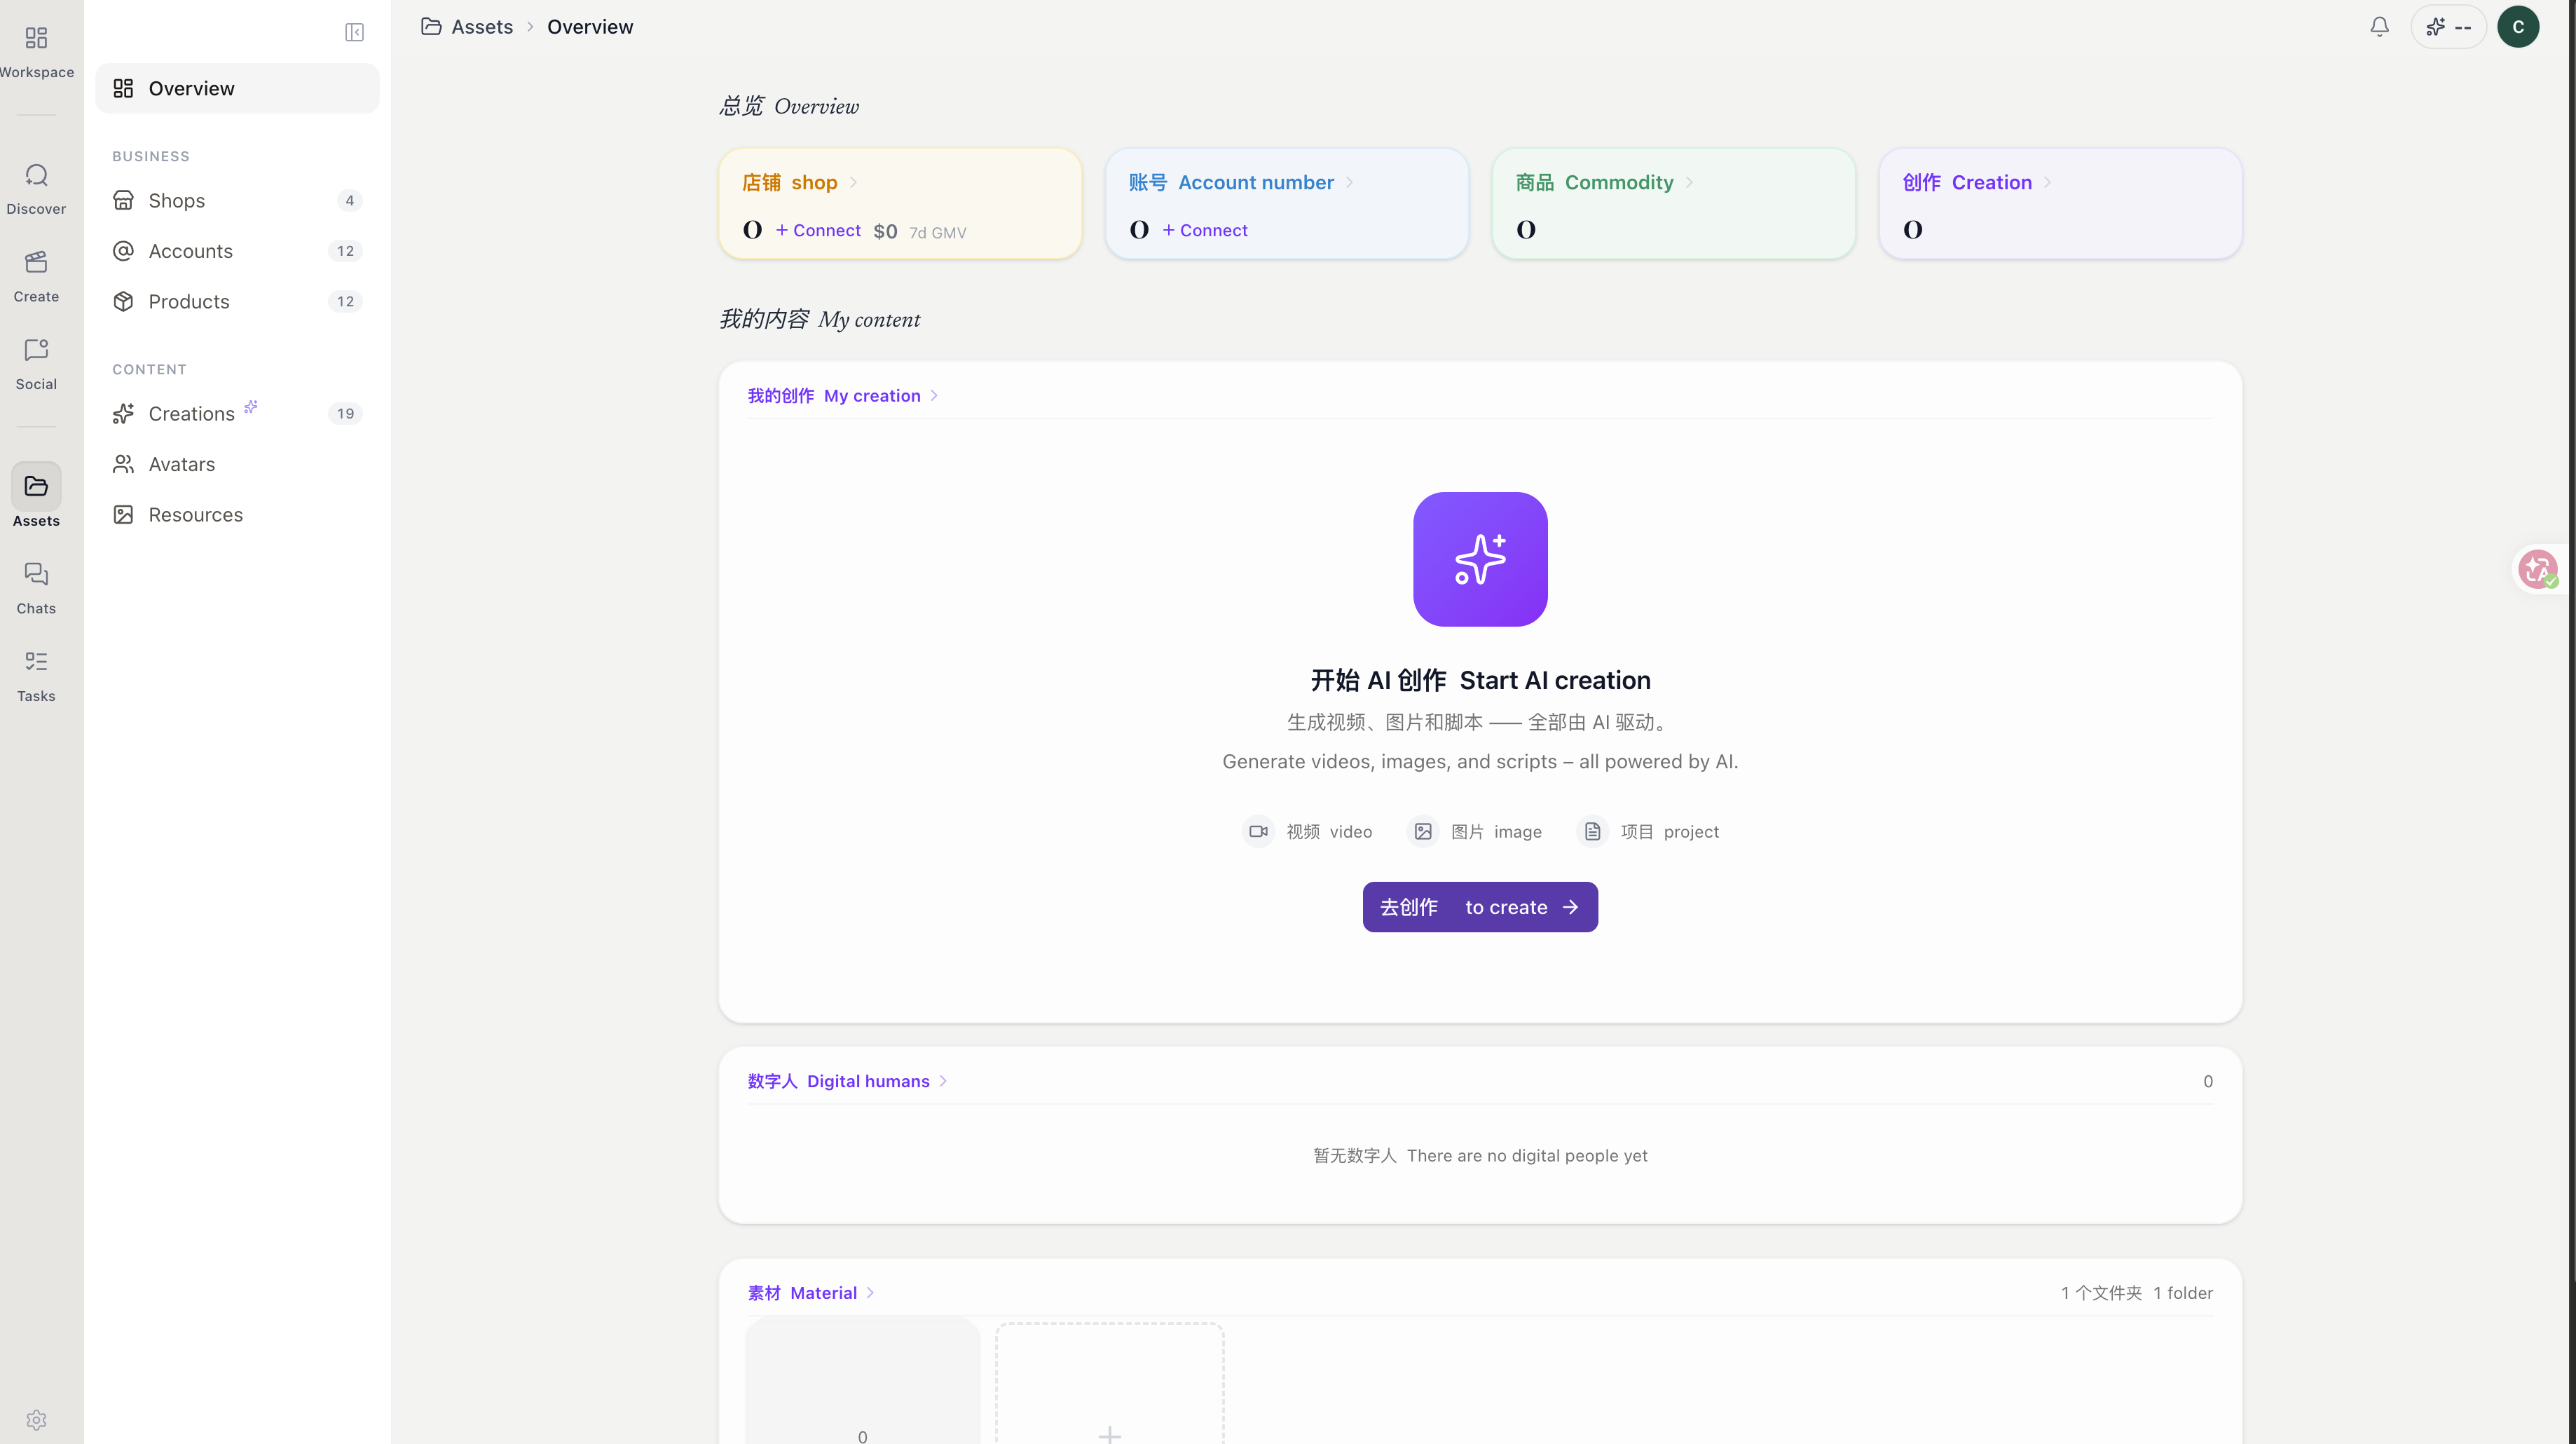Click the purple to create button

(x=1479, y=907)
